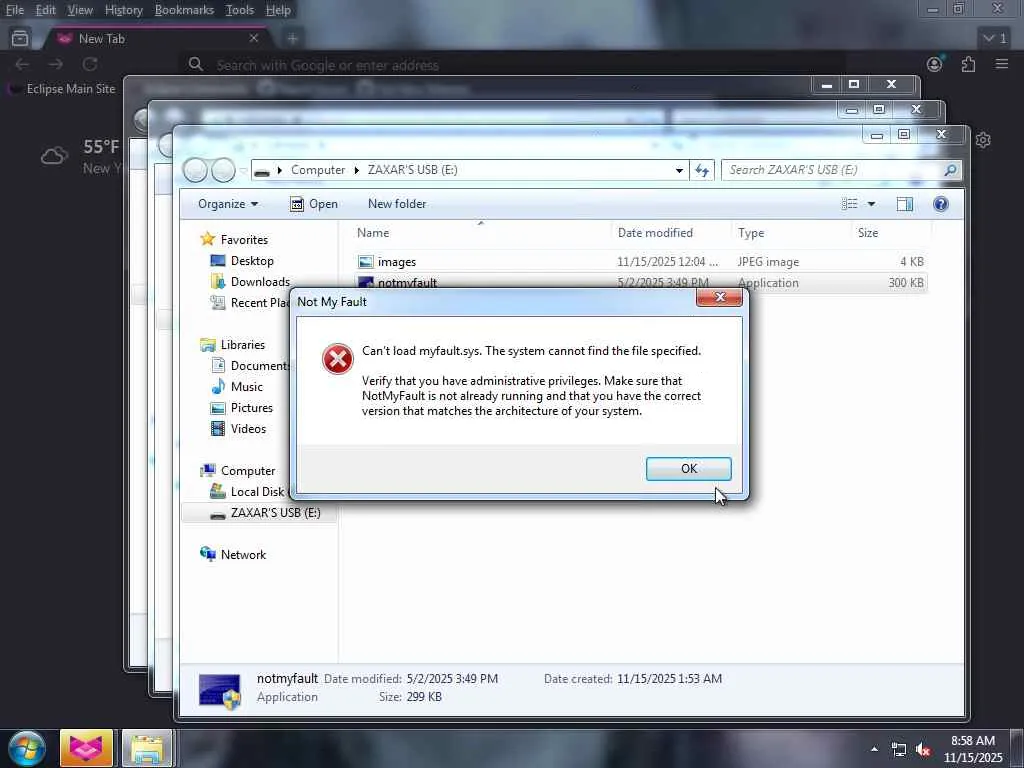Click the muted volume icon in system tray
1024x768 pixels.
(x=923, y=750)
